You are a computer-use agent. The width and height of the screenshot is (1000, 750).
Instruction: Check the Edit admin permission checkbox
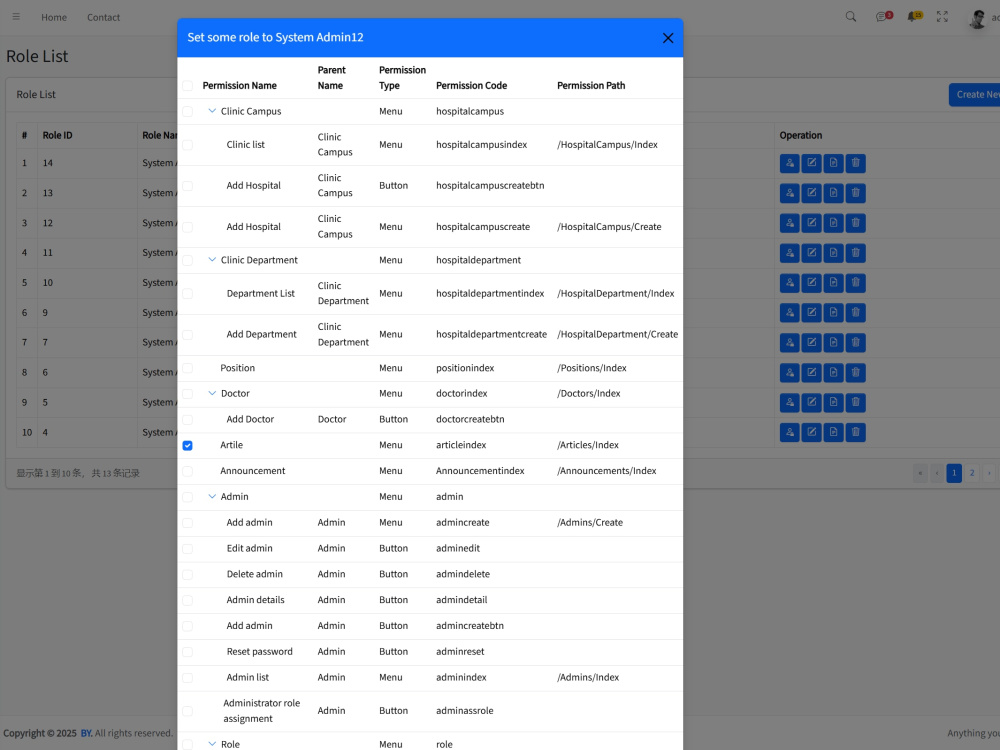tap(188, 548)
